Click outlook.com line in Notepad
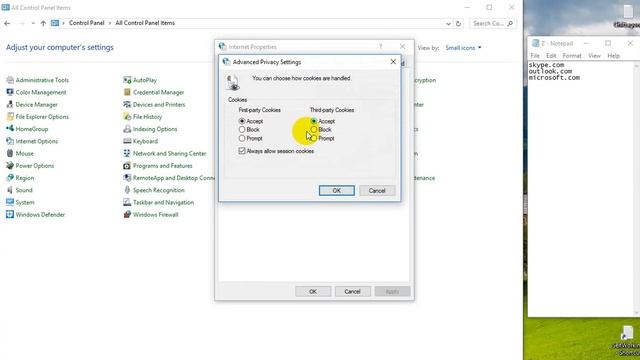The width and height of the screenshot is (640, 360). pos(550,71)
